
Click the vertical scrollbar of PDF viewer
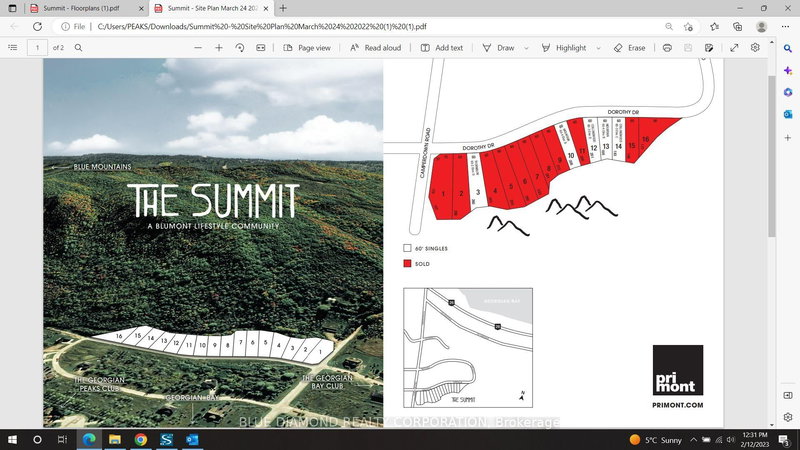pyautogui.click(x=771, y=200)
